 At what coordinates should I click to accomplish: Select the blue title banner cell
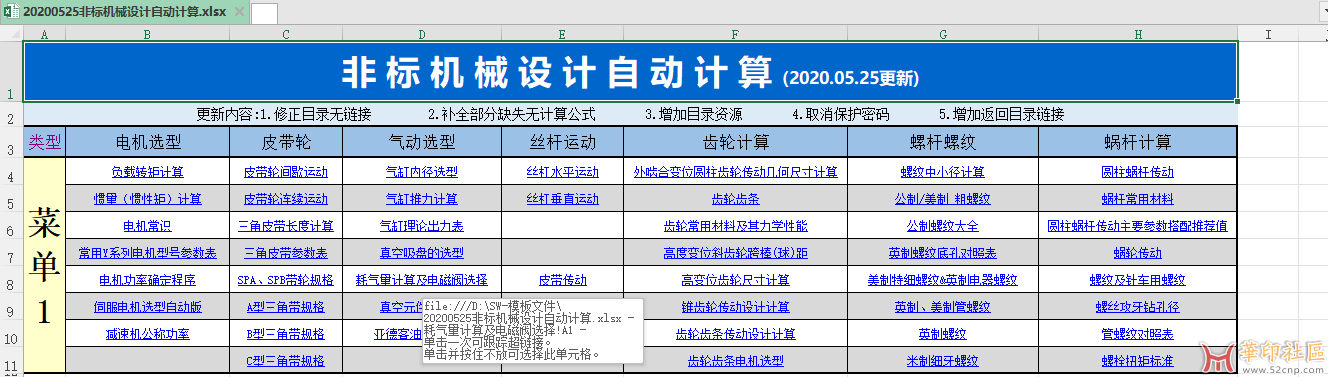click(630, 71)
